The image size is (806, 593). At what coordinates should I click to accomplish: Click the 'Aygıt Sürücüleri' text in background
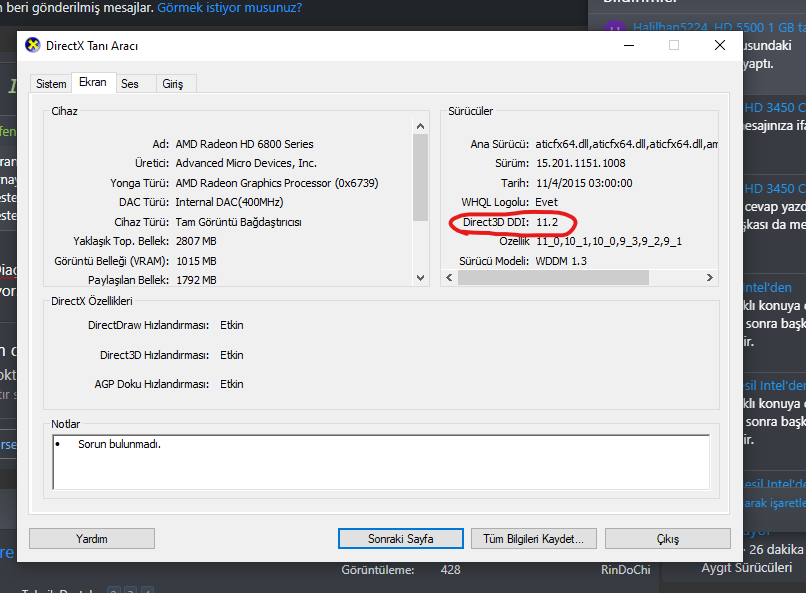746,568
